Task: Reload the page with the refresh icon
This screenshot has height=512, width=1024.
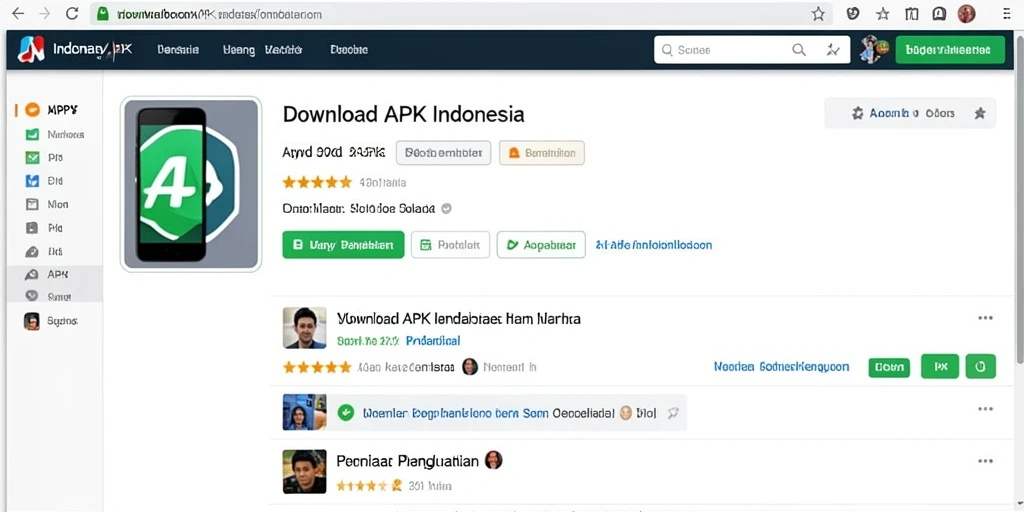Action: tap(72, 14)
